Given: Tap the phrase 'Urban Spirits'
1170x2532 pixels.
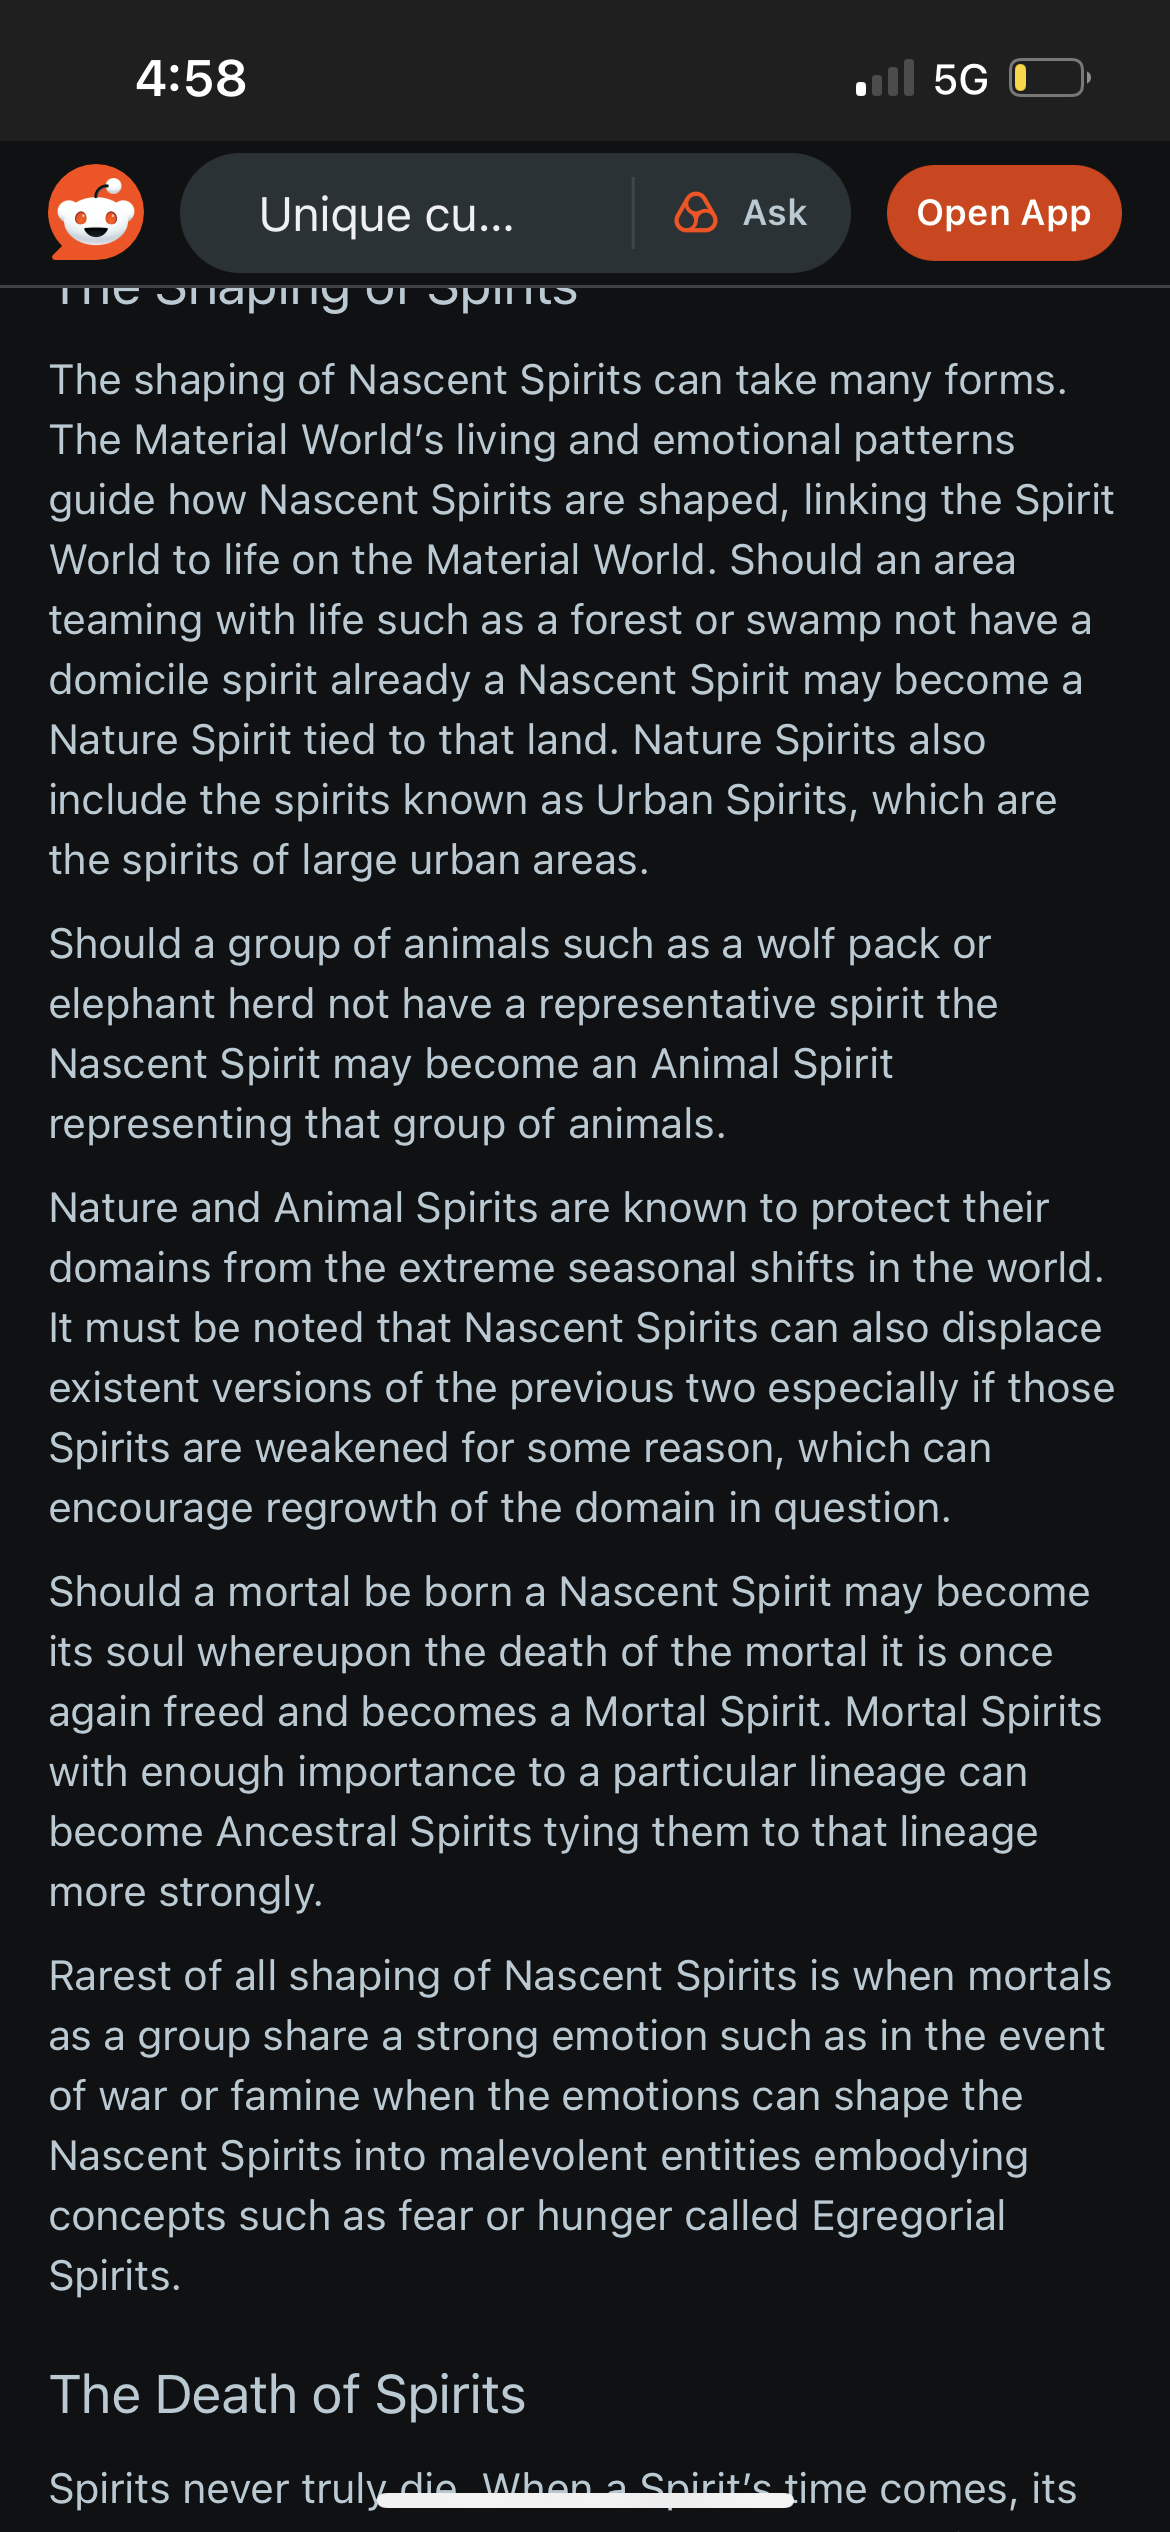Looking at the screenshot, I should tap(721, 800).
